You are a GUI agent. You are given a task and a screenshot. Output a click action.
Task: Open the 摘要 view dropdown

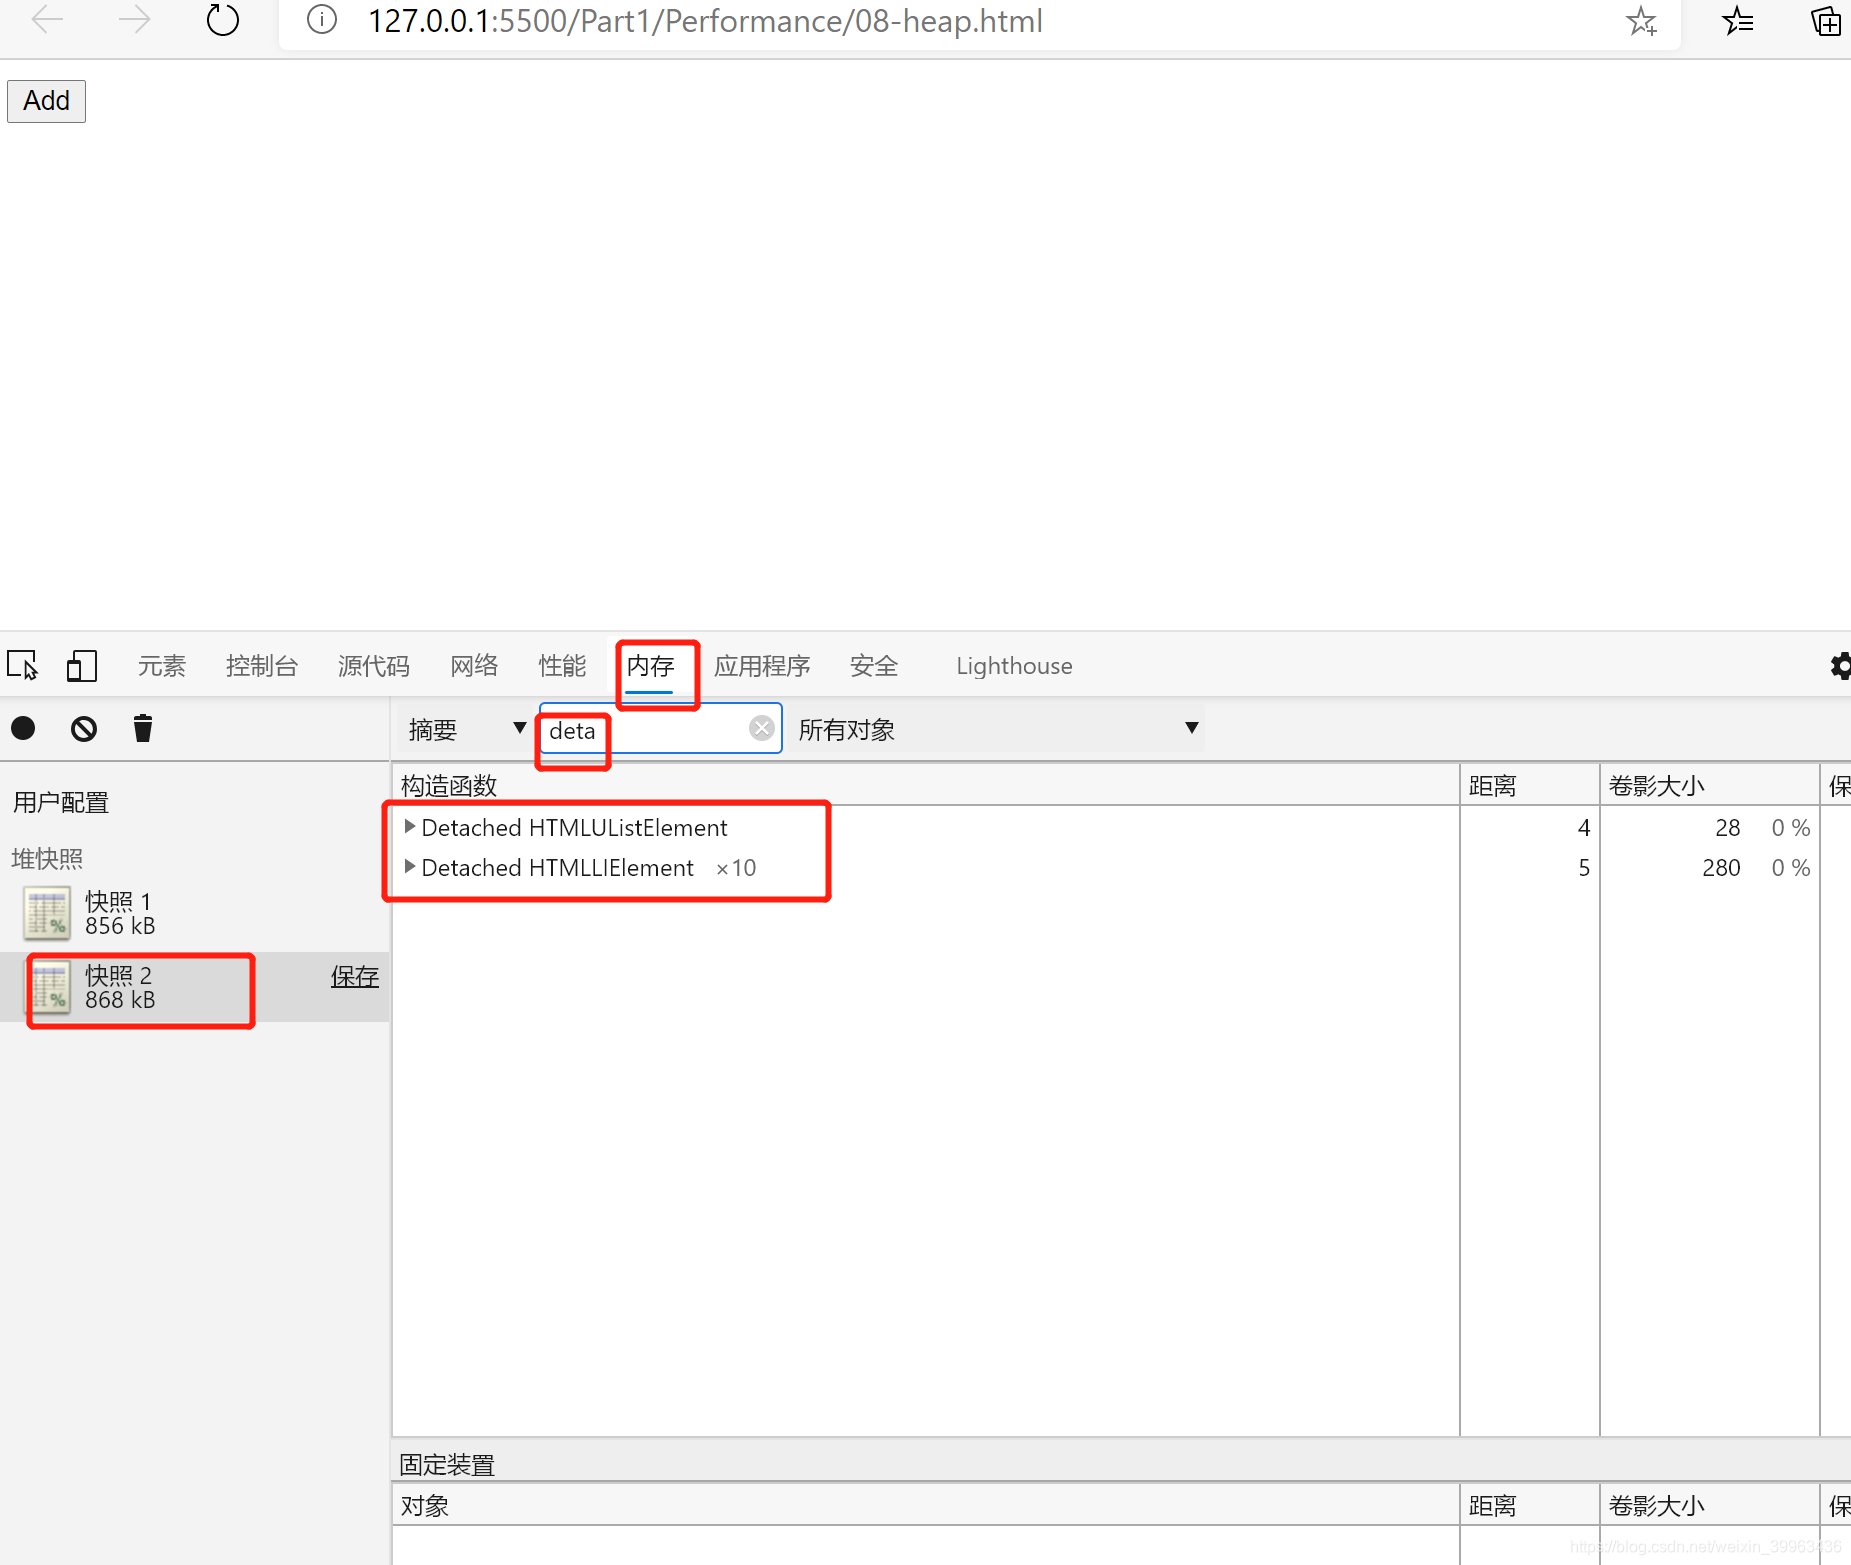point(466,729)
